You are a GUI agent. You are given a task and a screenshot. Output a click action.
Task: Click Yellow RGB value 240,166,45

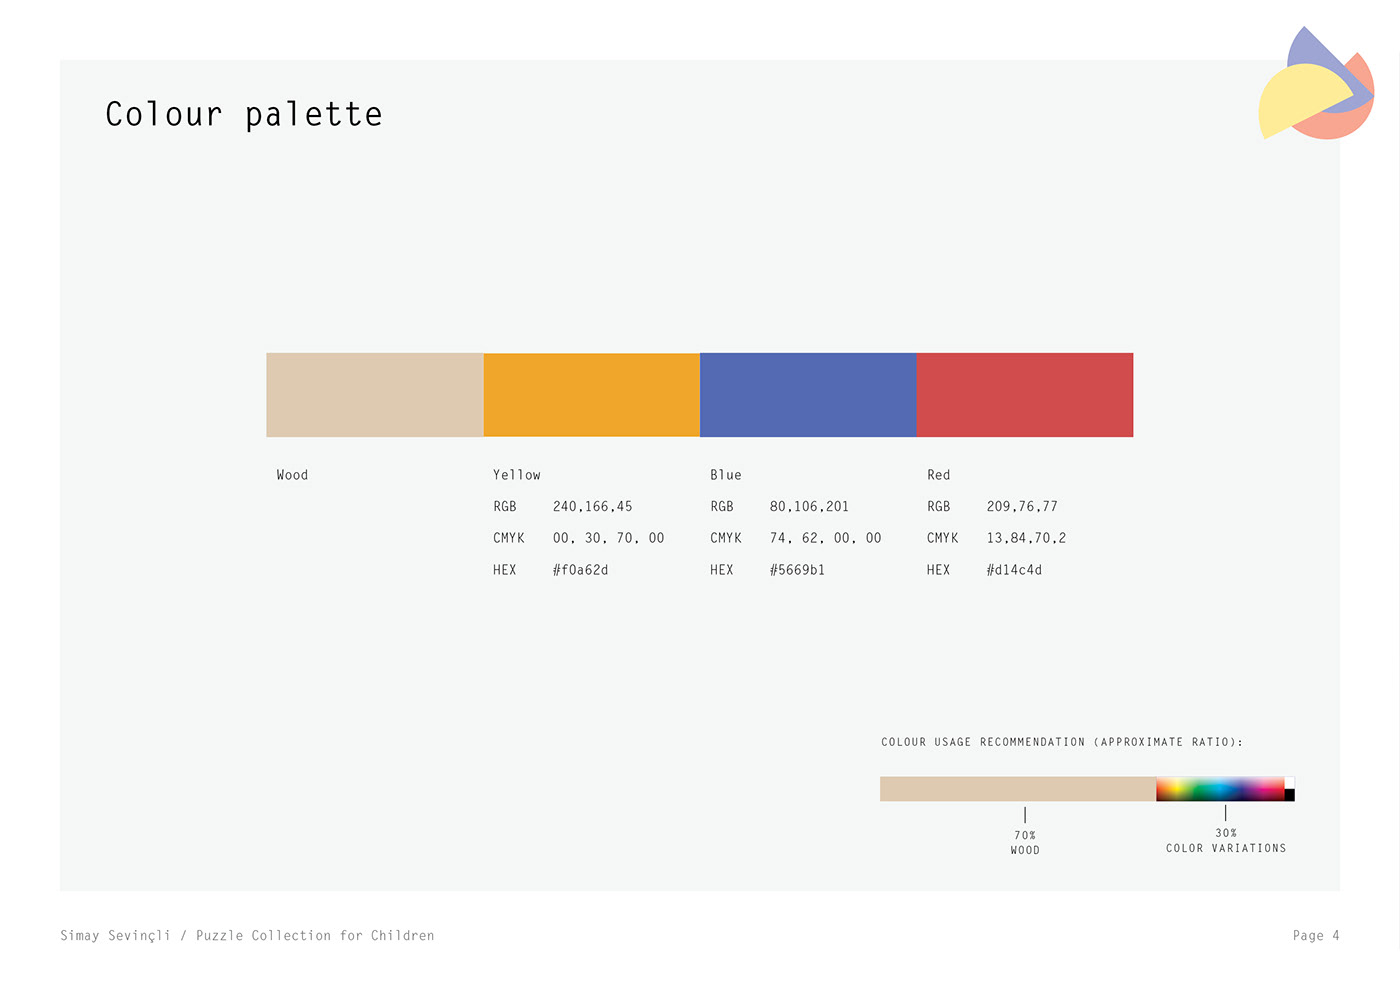click(x=592, y=507)
